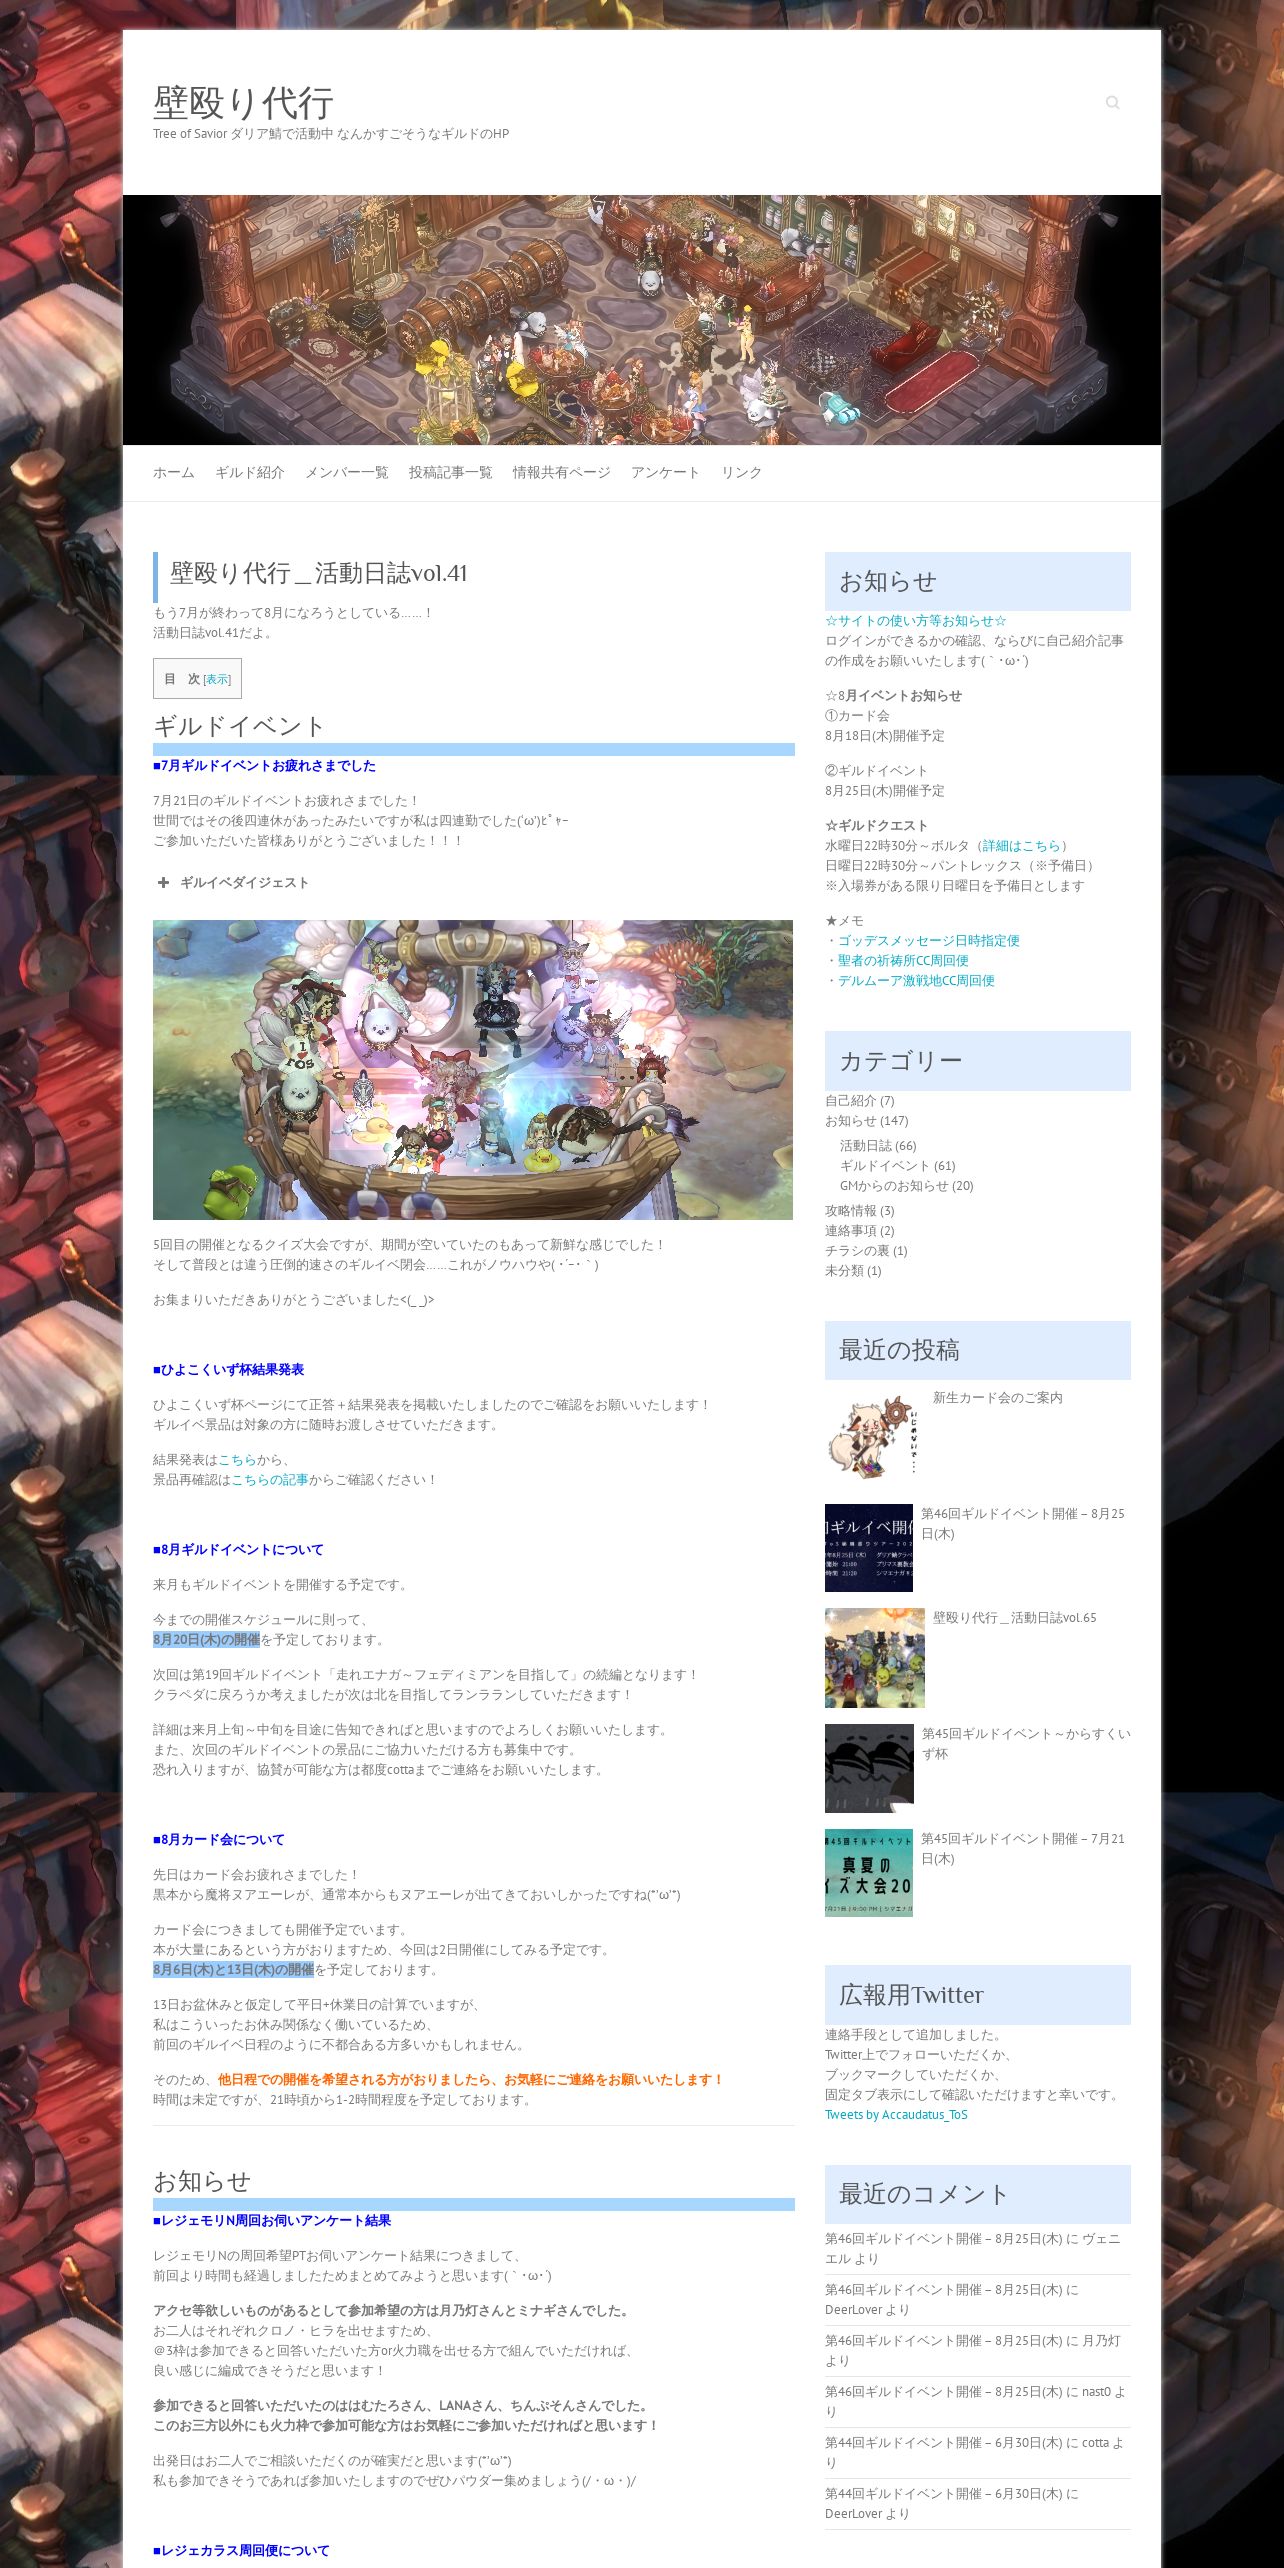This screenshot has height=2568, width=1284.
Task: Click highlighted text 8月6日(木)と13日(木)の開催
Action: tap(233, 1969)
